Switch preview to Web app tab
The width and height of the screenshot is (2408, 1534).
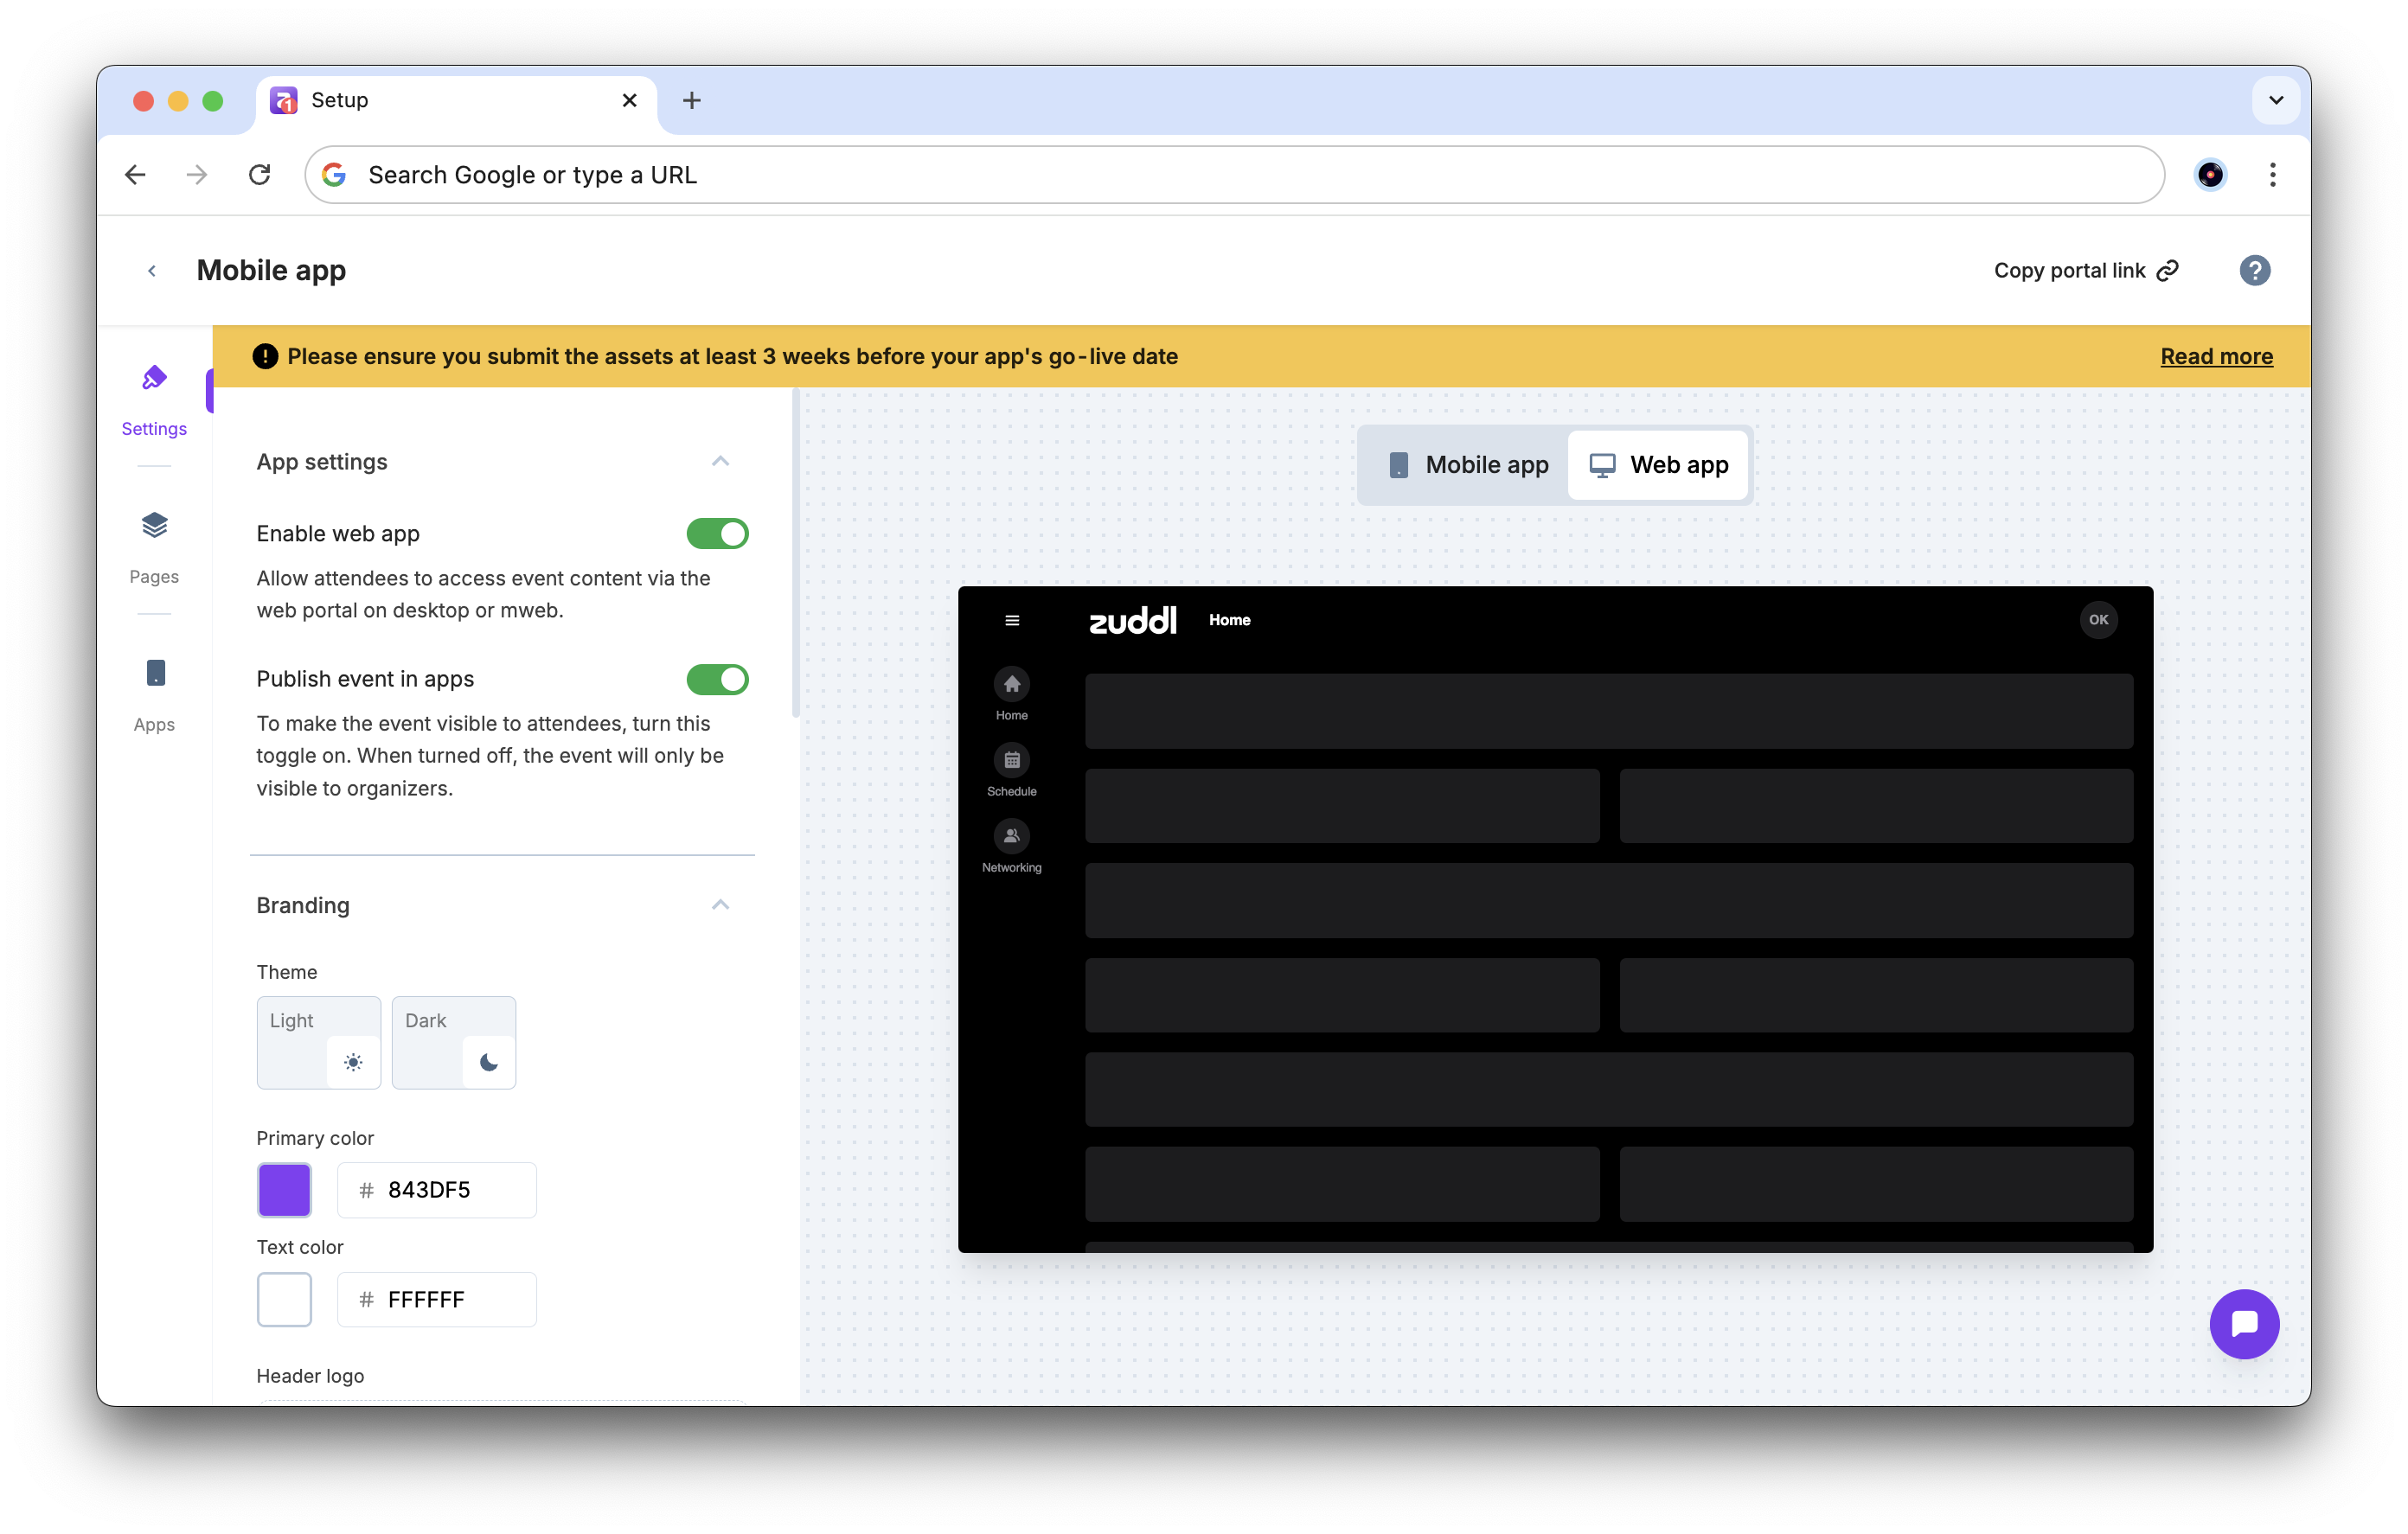click(x=1659, y=465)
